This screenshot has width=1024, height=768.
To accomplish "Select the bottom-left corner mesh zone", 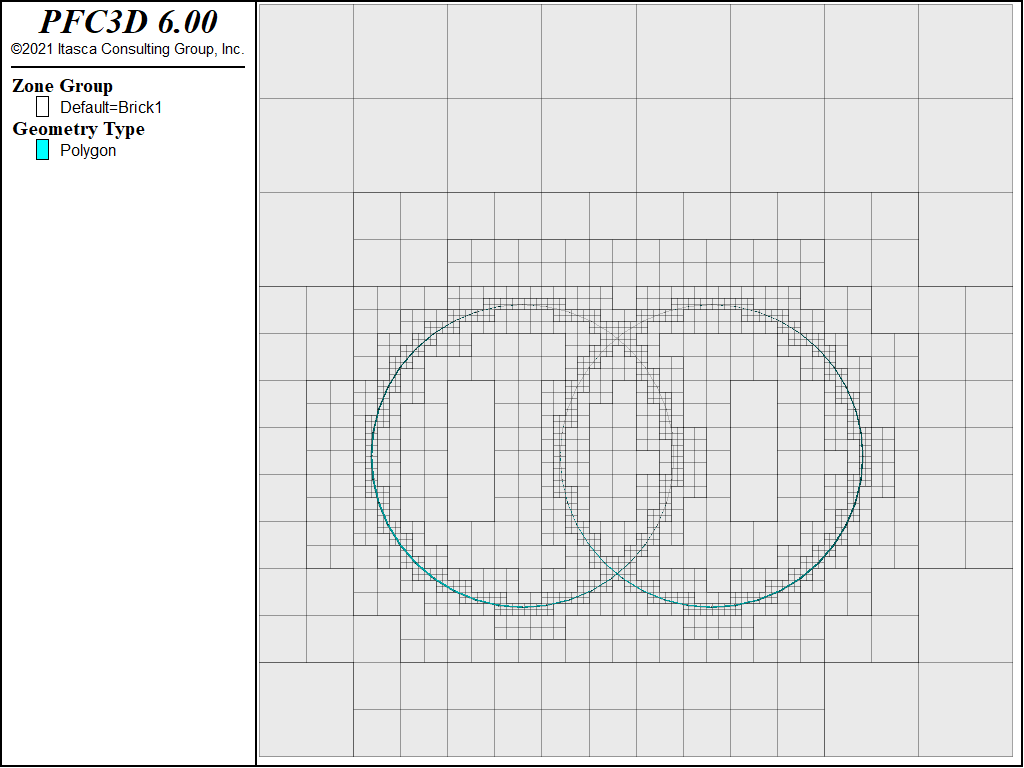I will [x=306, y=710].
